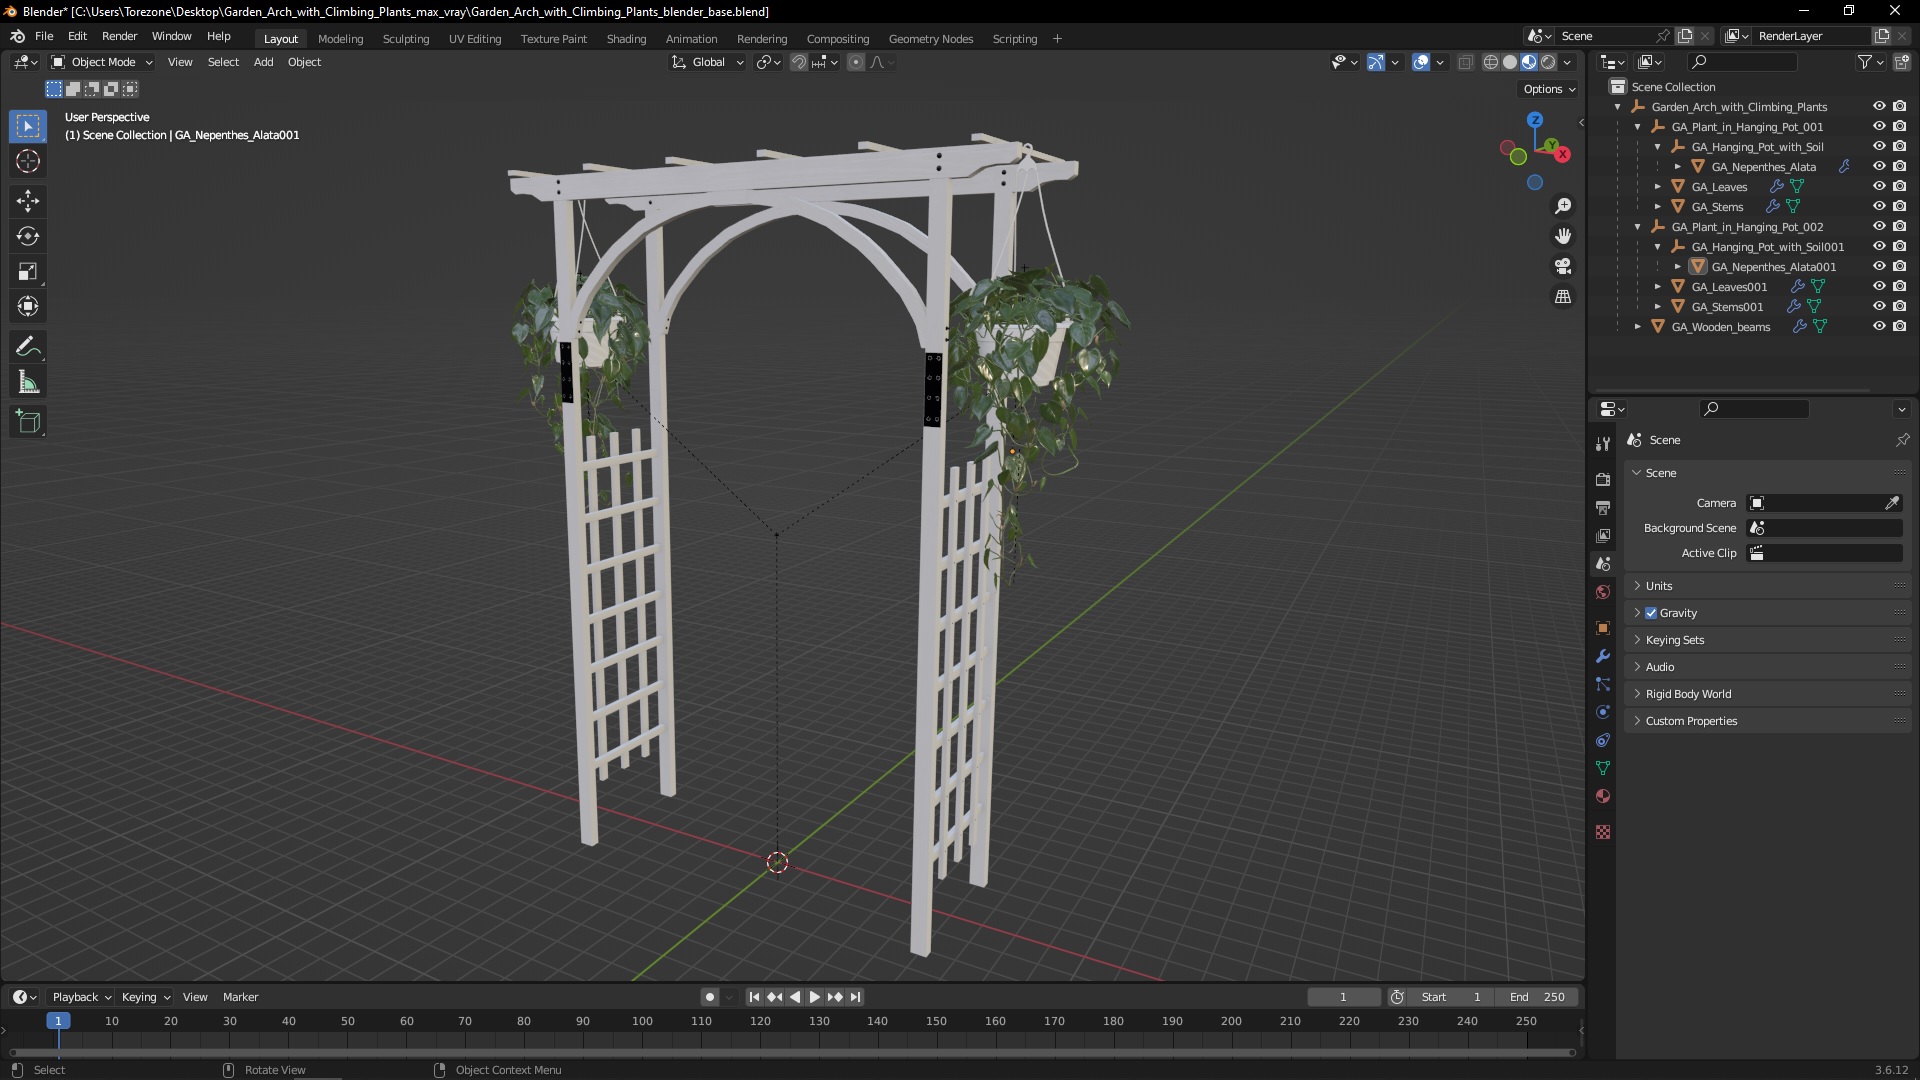
Task: Switch to rendered viewport shading
Action: (x=1548, y=62)
